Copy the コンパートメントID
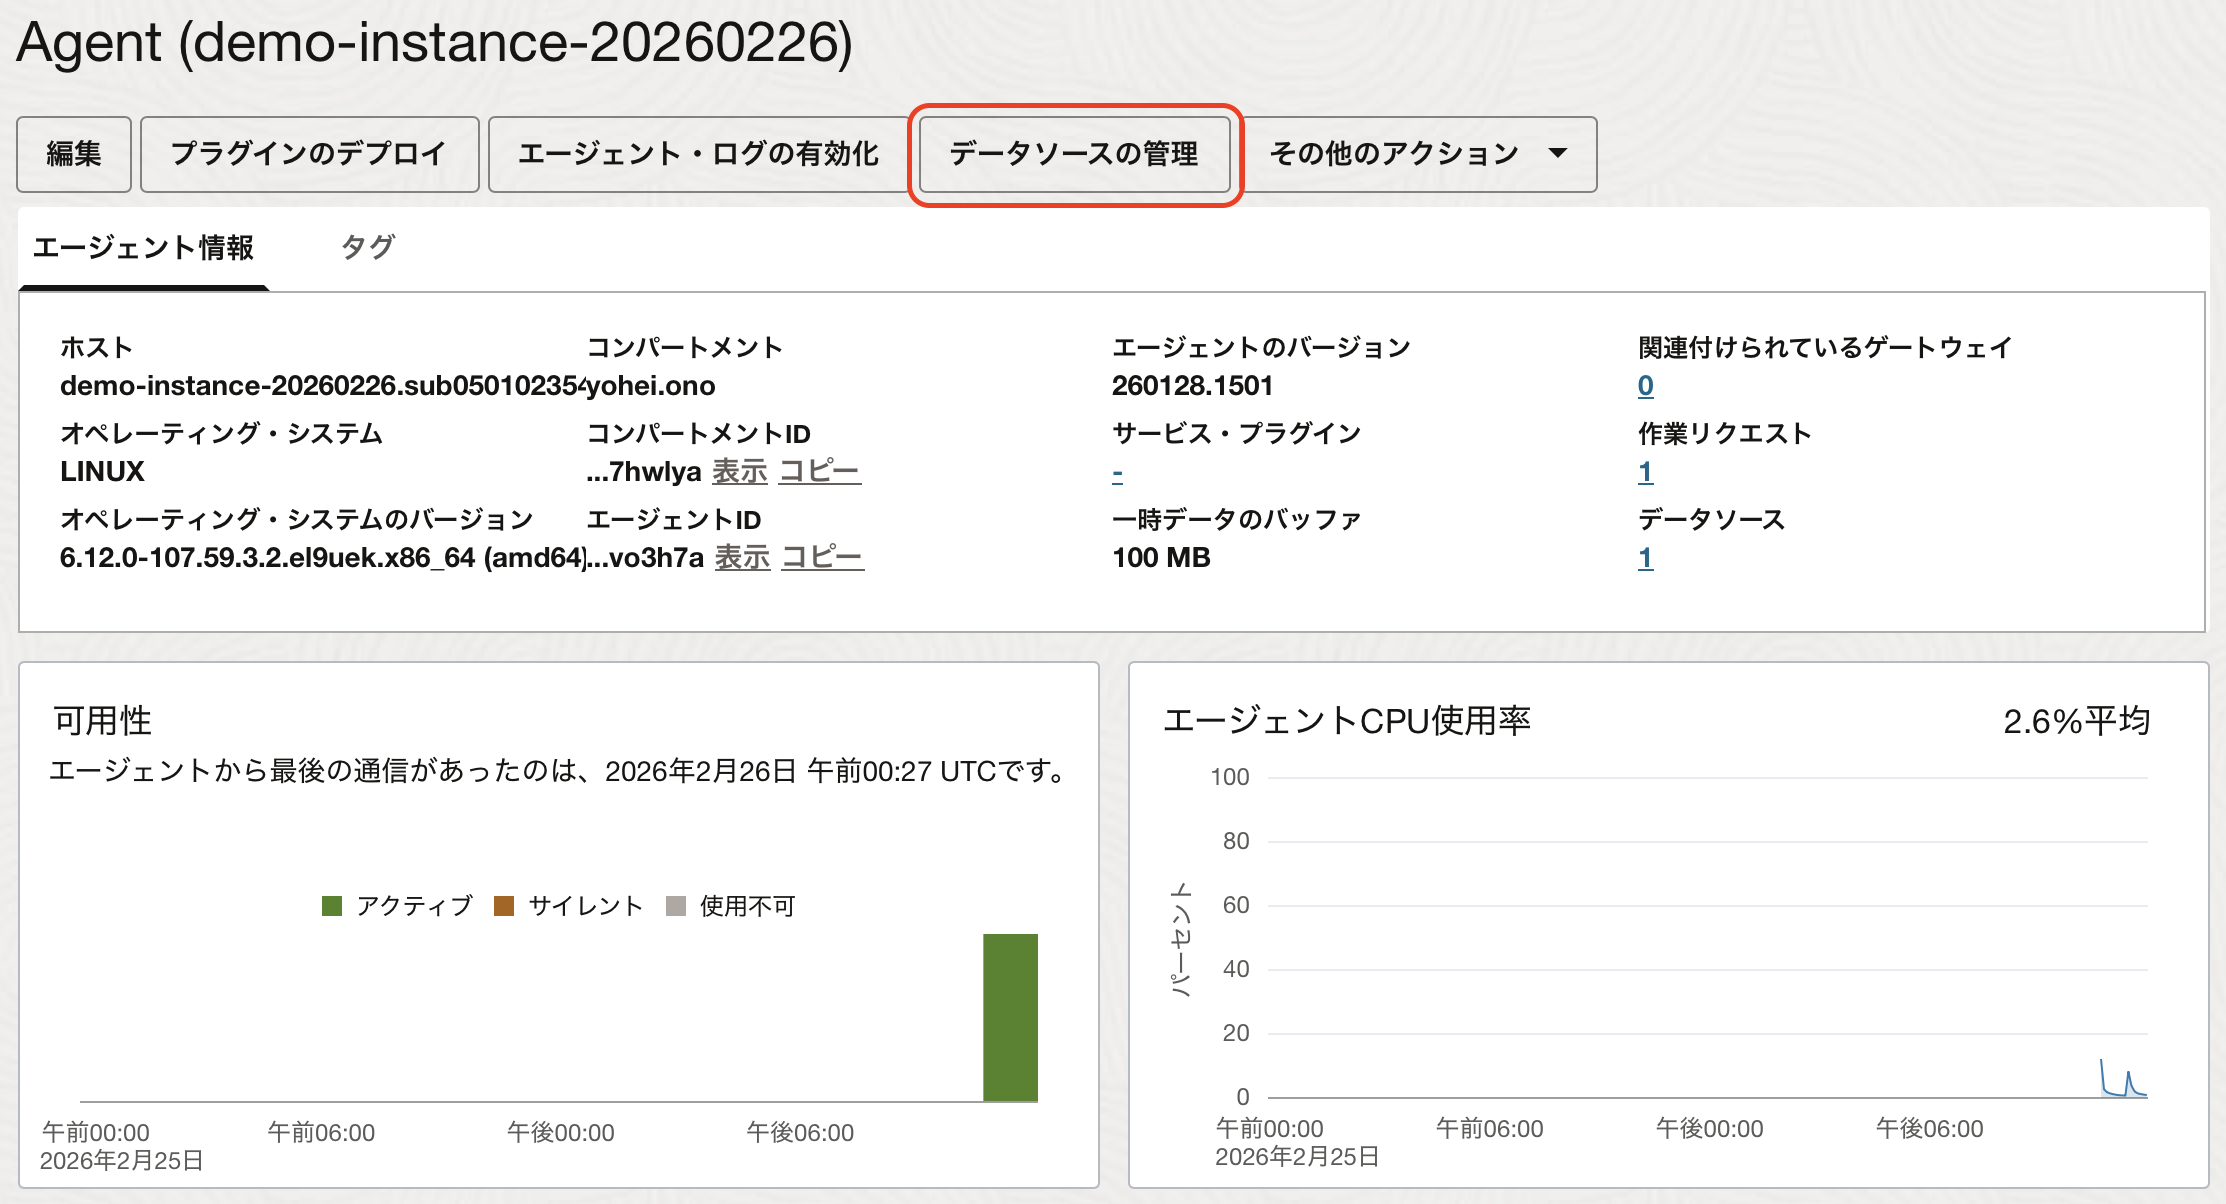This screenshot has width=2226, height=1204. [x=819, y=471]
